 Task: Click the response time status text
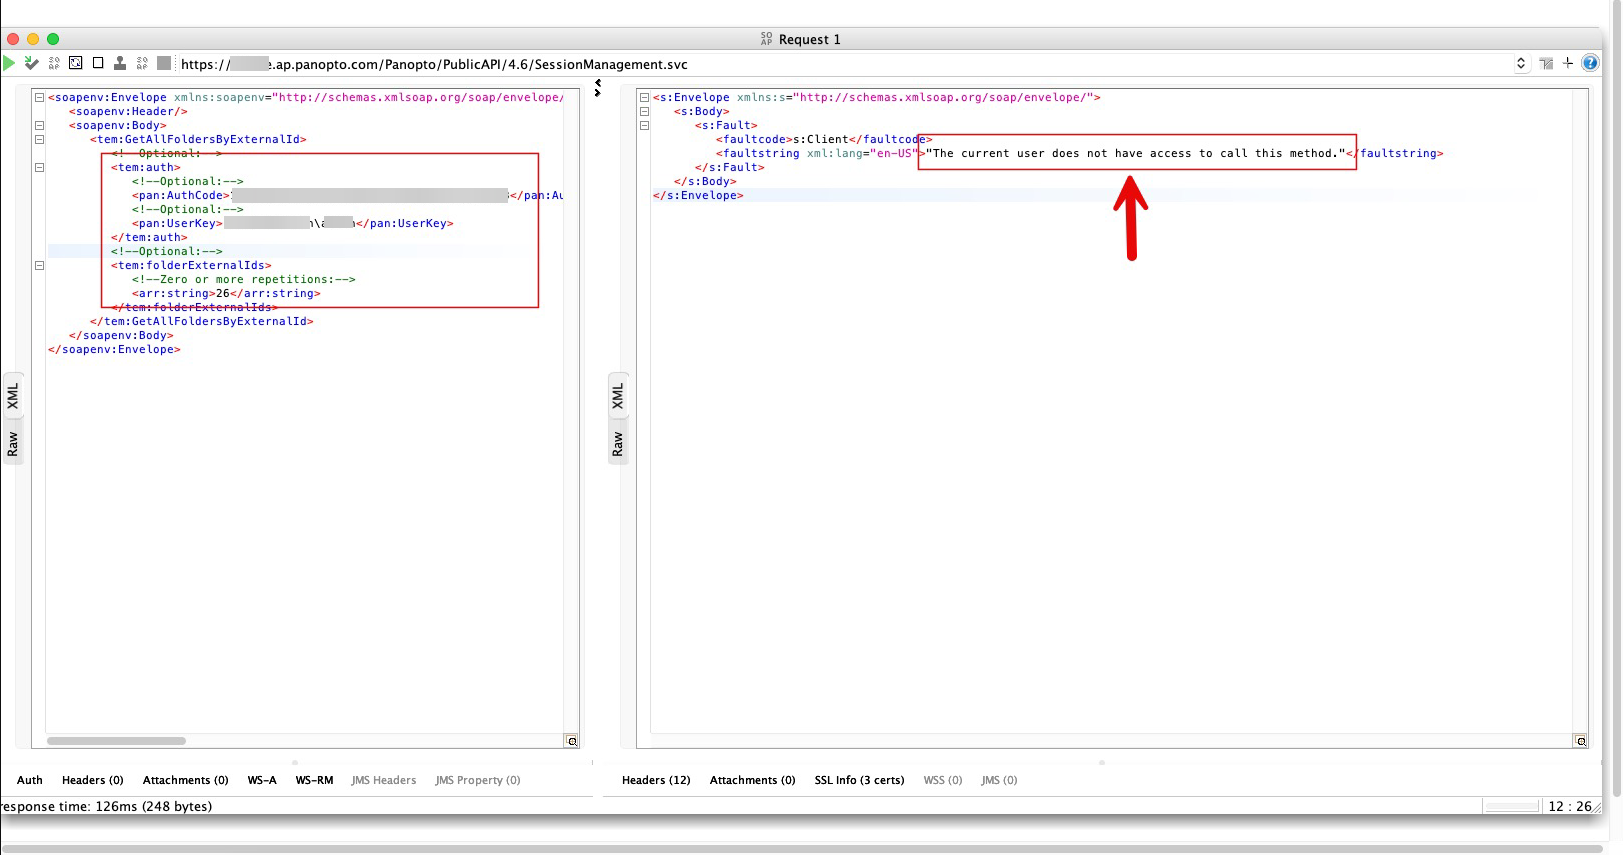point(106,806)
